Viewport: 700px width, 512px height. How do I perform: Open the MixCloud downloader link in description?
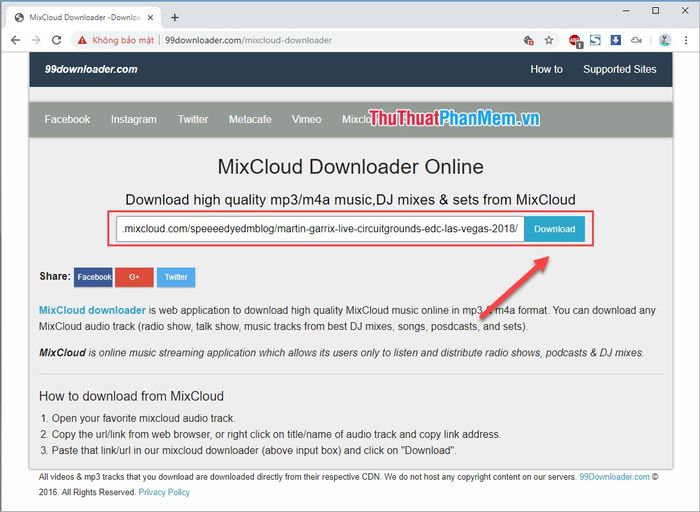click(x=92, y=310)
